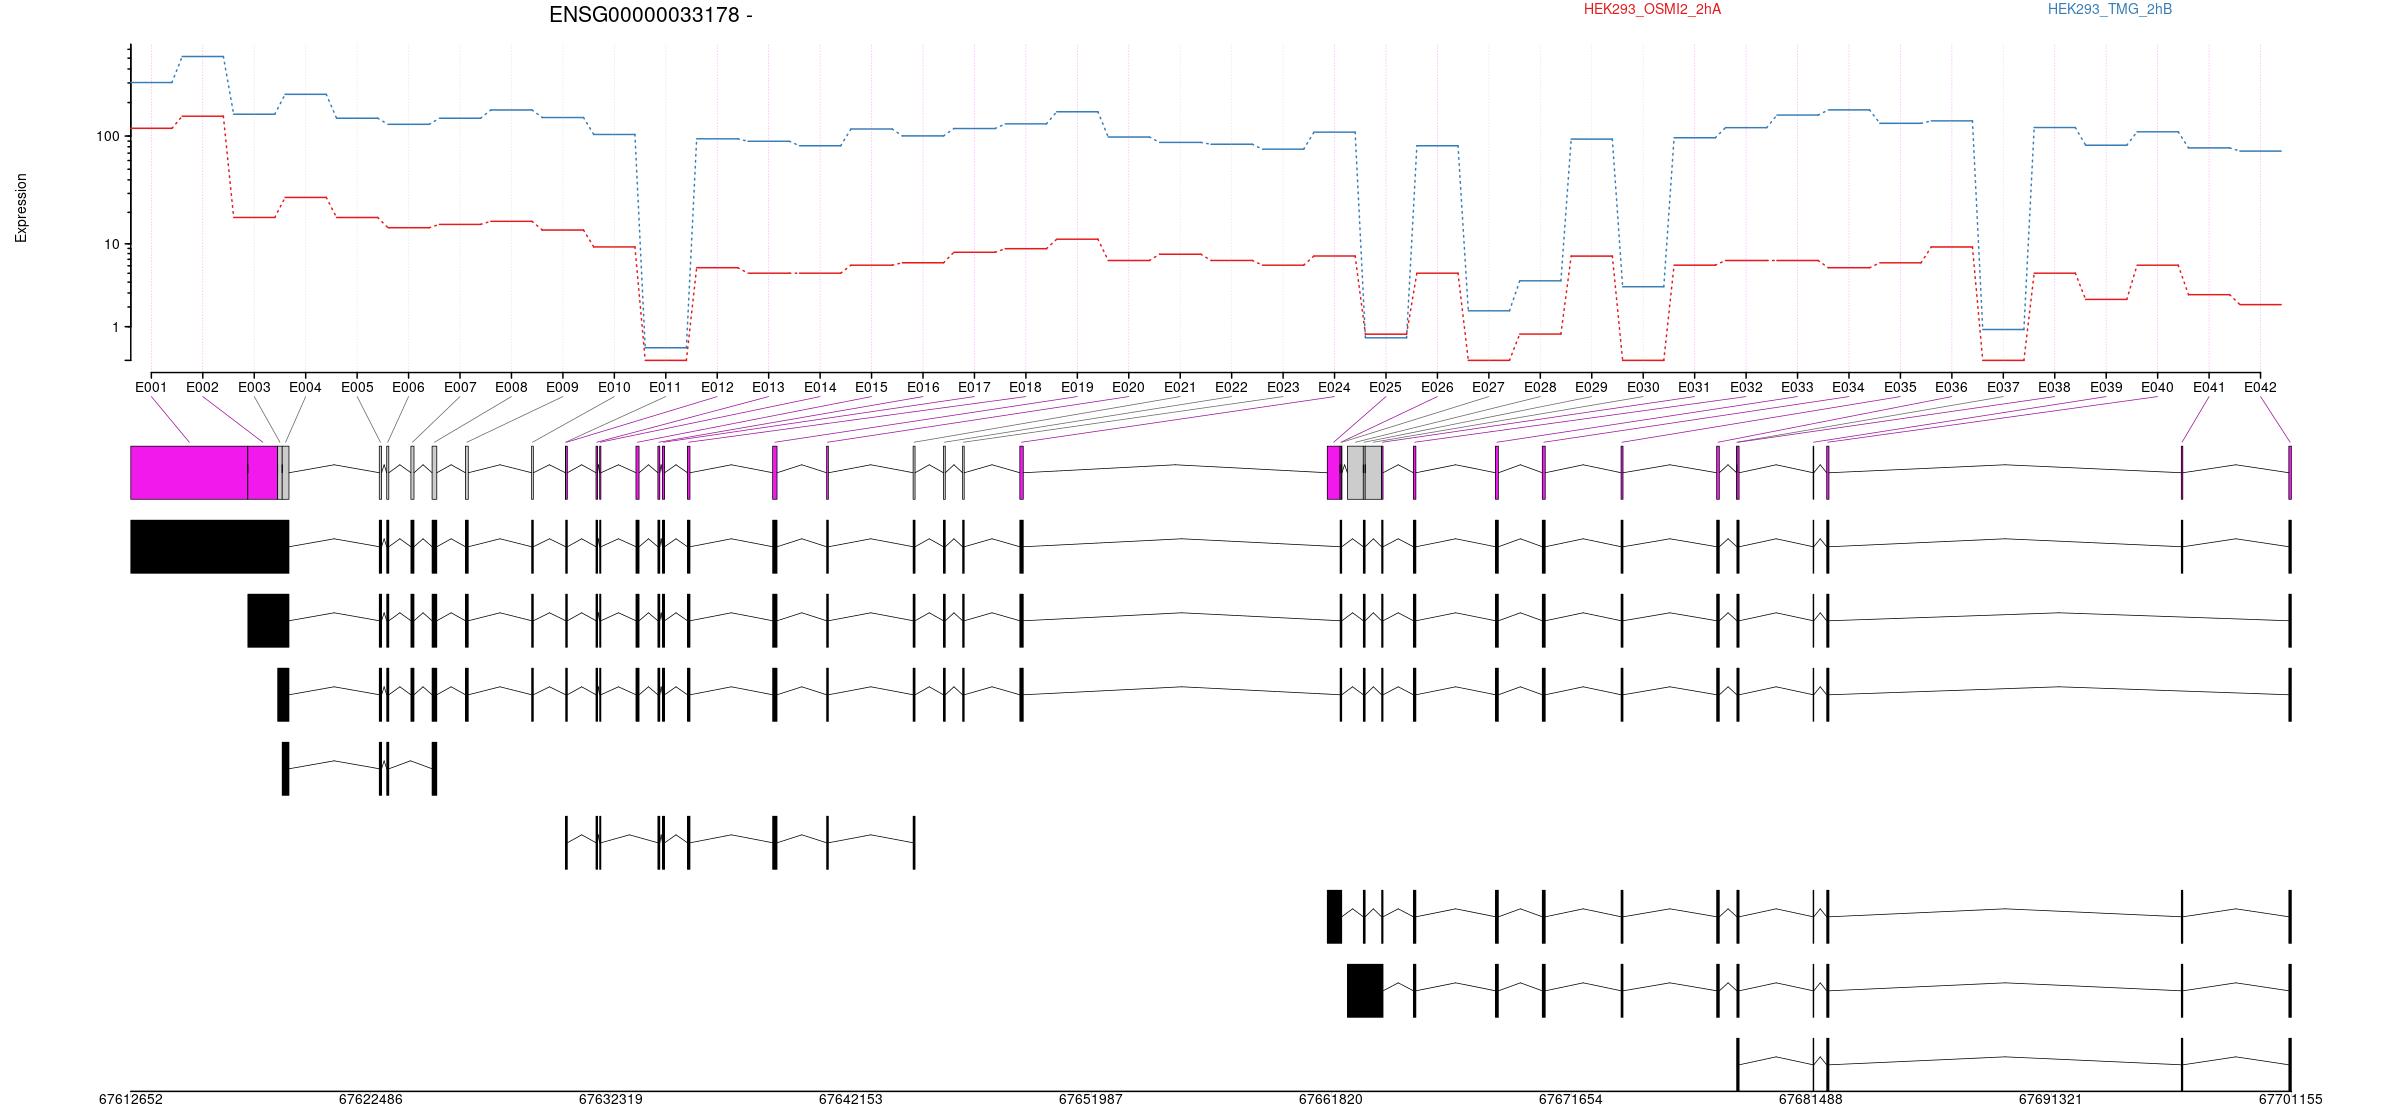Click exon label E012
This screenshot has width=2400, height=1120.
(x=717, y=387)
